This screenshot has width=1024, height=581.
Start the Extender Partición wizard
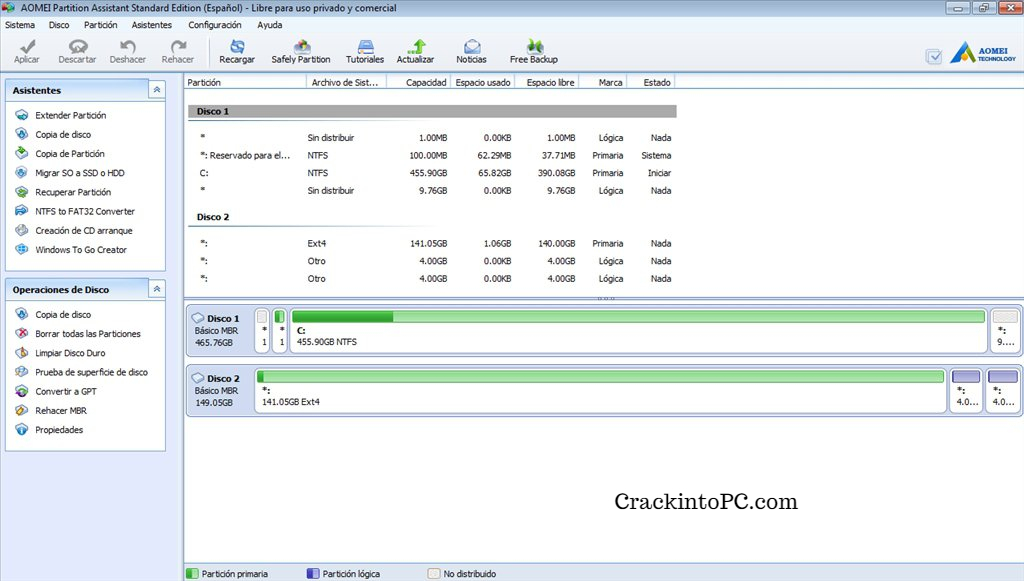[71, 115]
